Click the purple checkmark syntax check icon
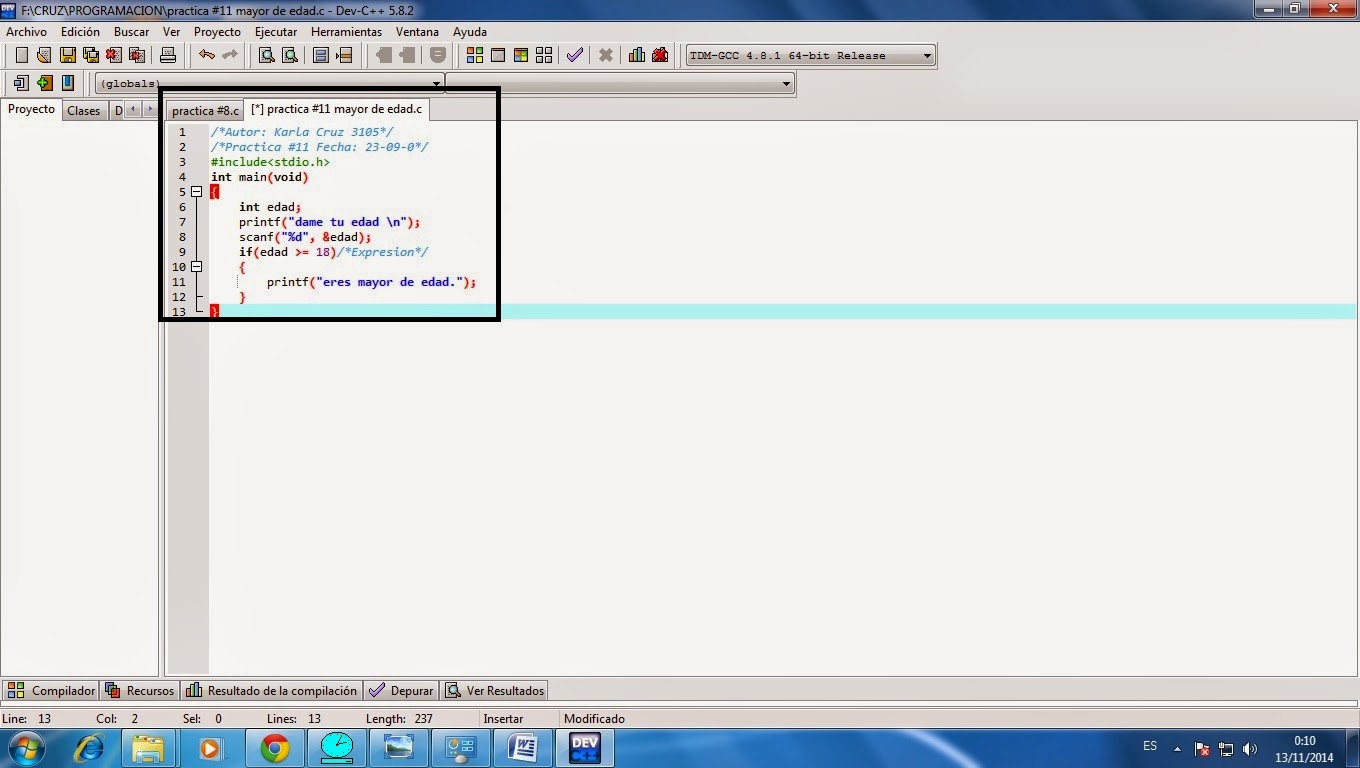Image resolution: width=1360 pixels, height=768 pixels. (574, 55)
